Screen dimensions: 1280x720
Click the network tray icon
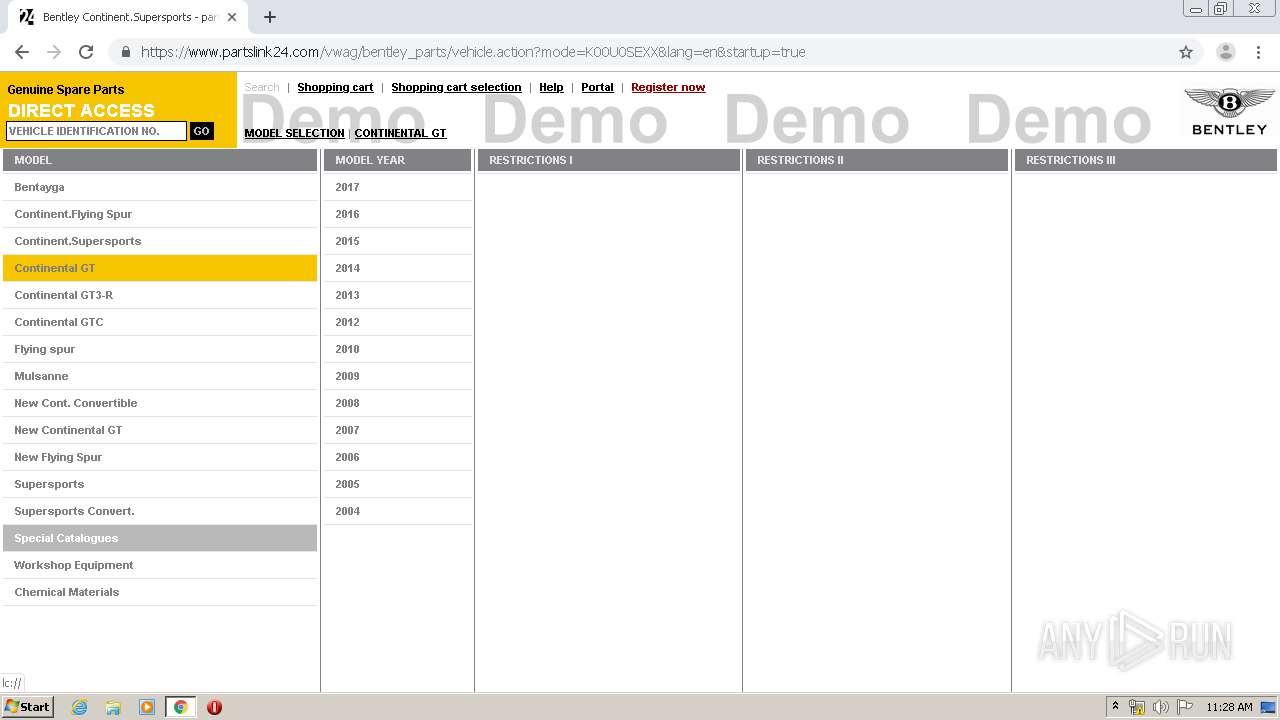click(1137, 707)
